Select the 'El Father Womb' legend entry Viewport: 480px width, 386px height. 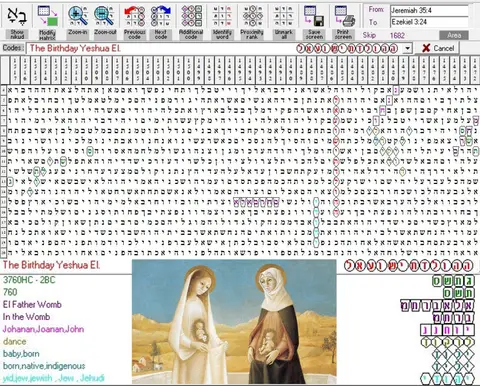(32, 304)
